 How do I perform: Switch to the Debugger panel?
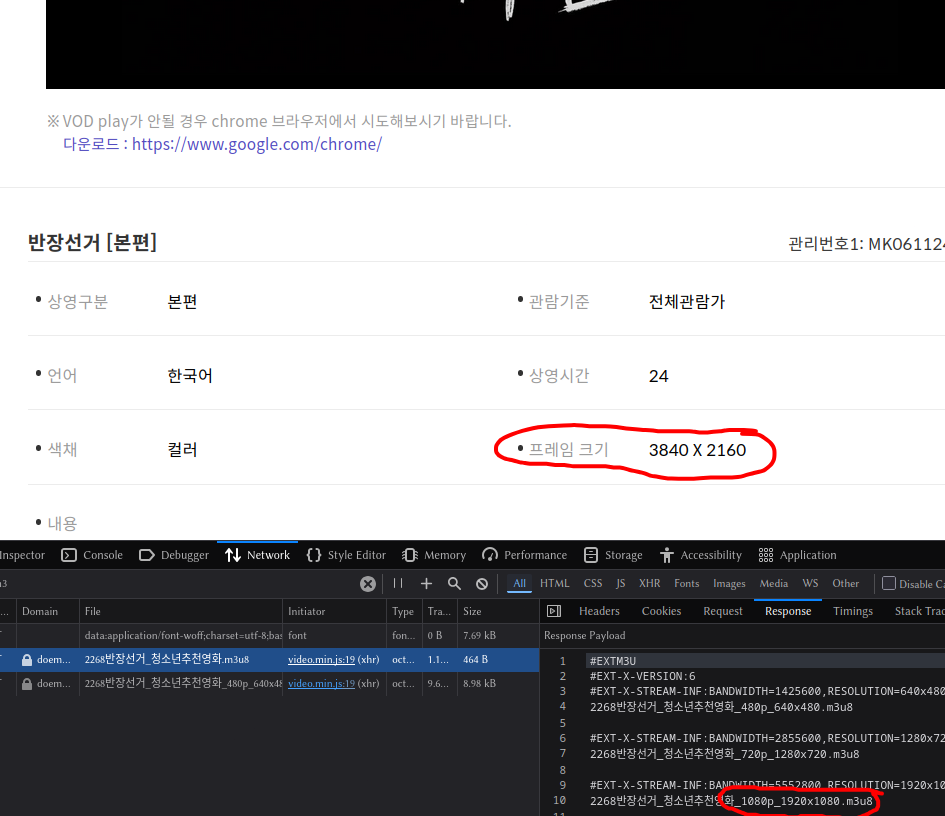[174, 555]
